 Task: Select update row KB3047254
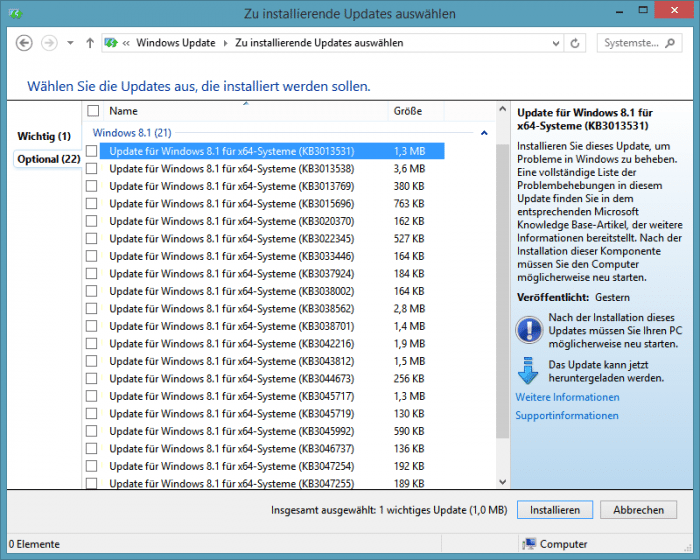click(x=272, y=466)
